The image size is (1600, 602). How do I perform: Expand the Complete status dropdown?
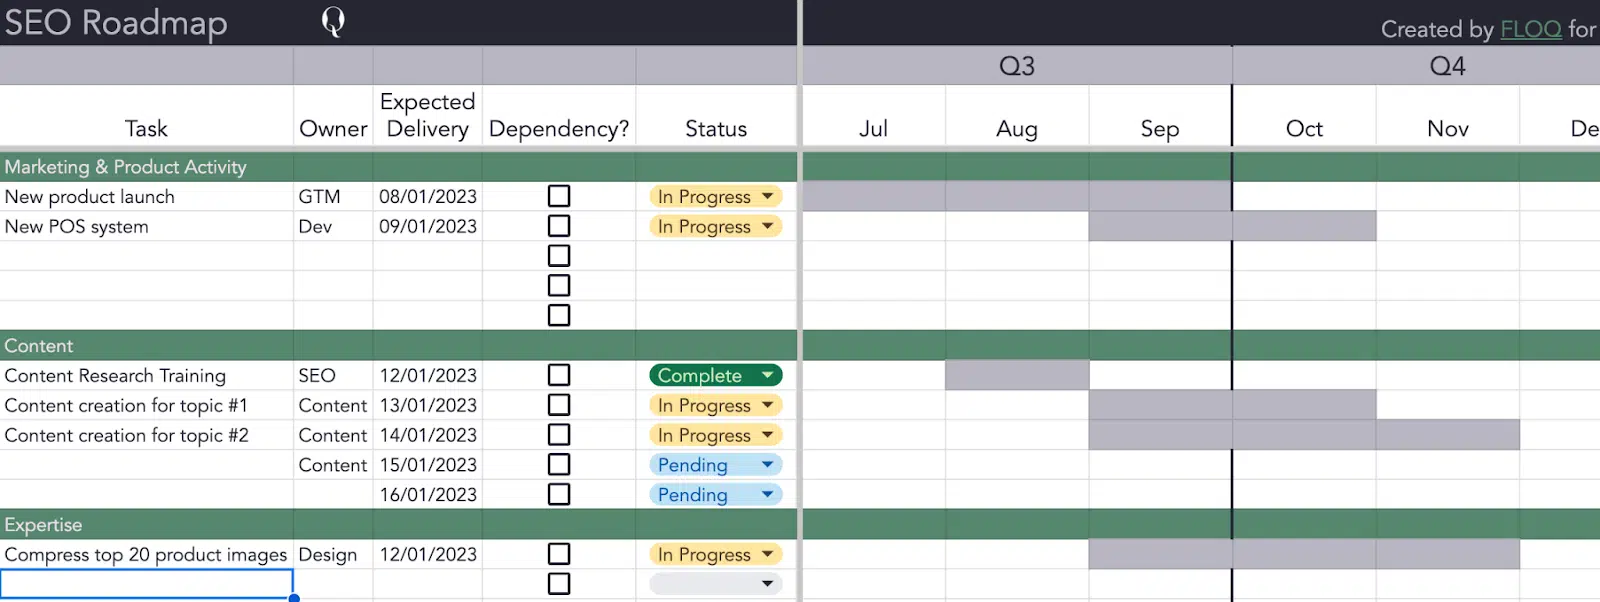767,375
